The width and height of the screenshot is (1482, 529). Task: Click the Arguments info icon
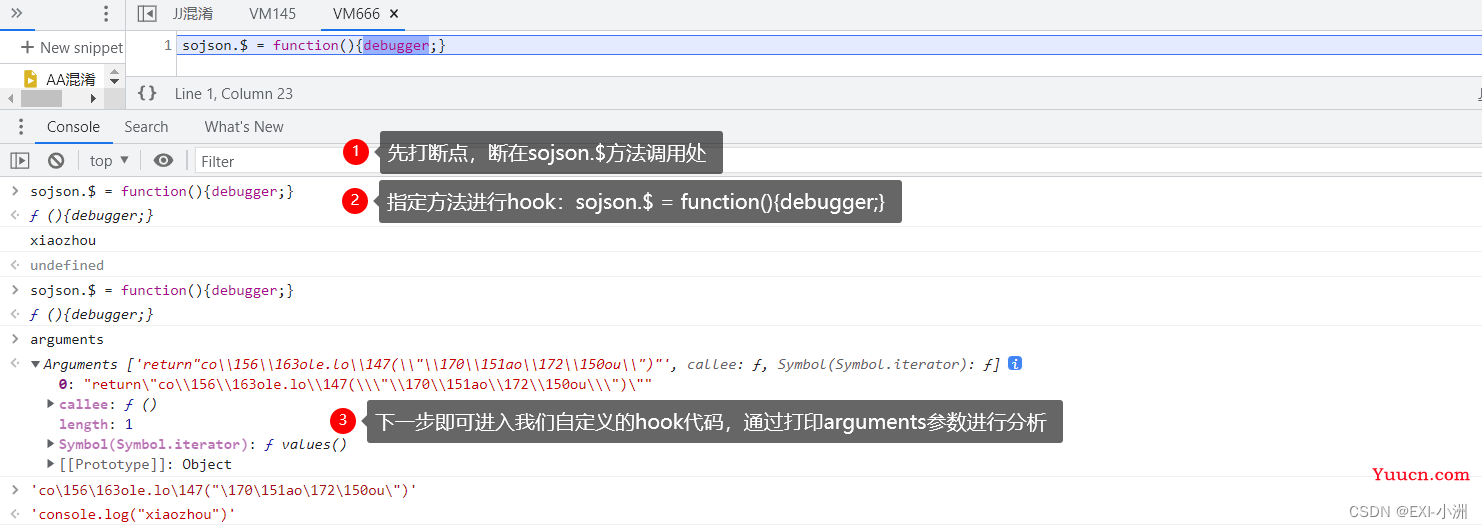point(1015,364)
